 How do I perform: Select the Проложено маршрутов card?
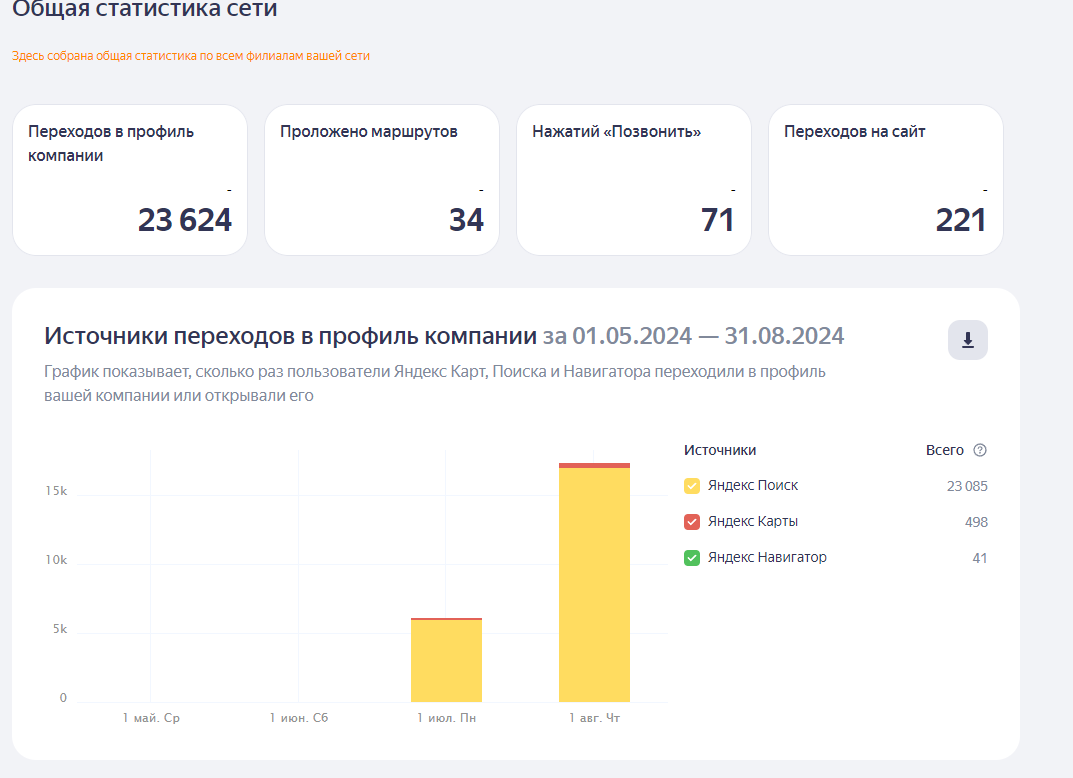[x=382, y=180]
